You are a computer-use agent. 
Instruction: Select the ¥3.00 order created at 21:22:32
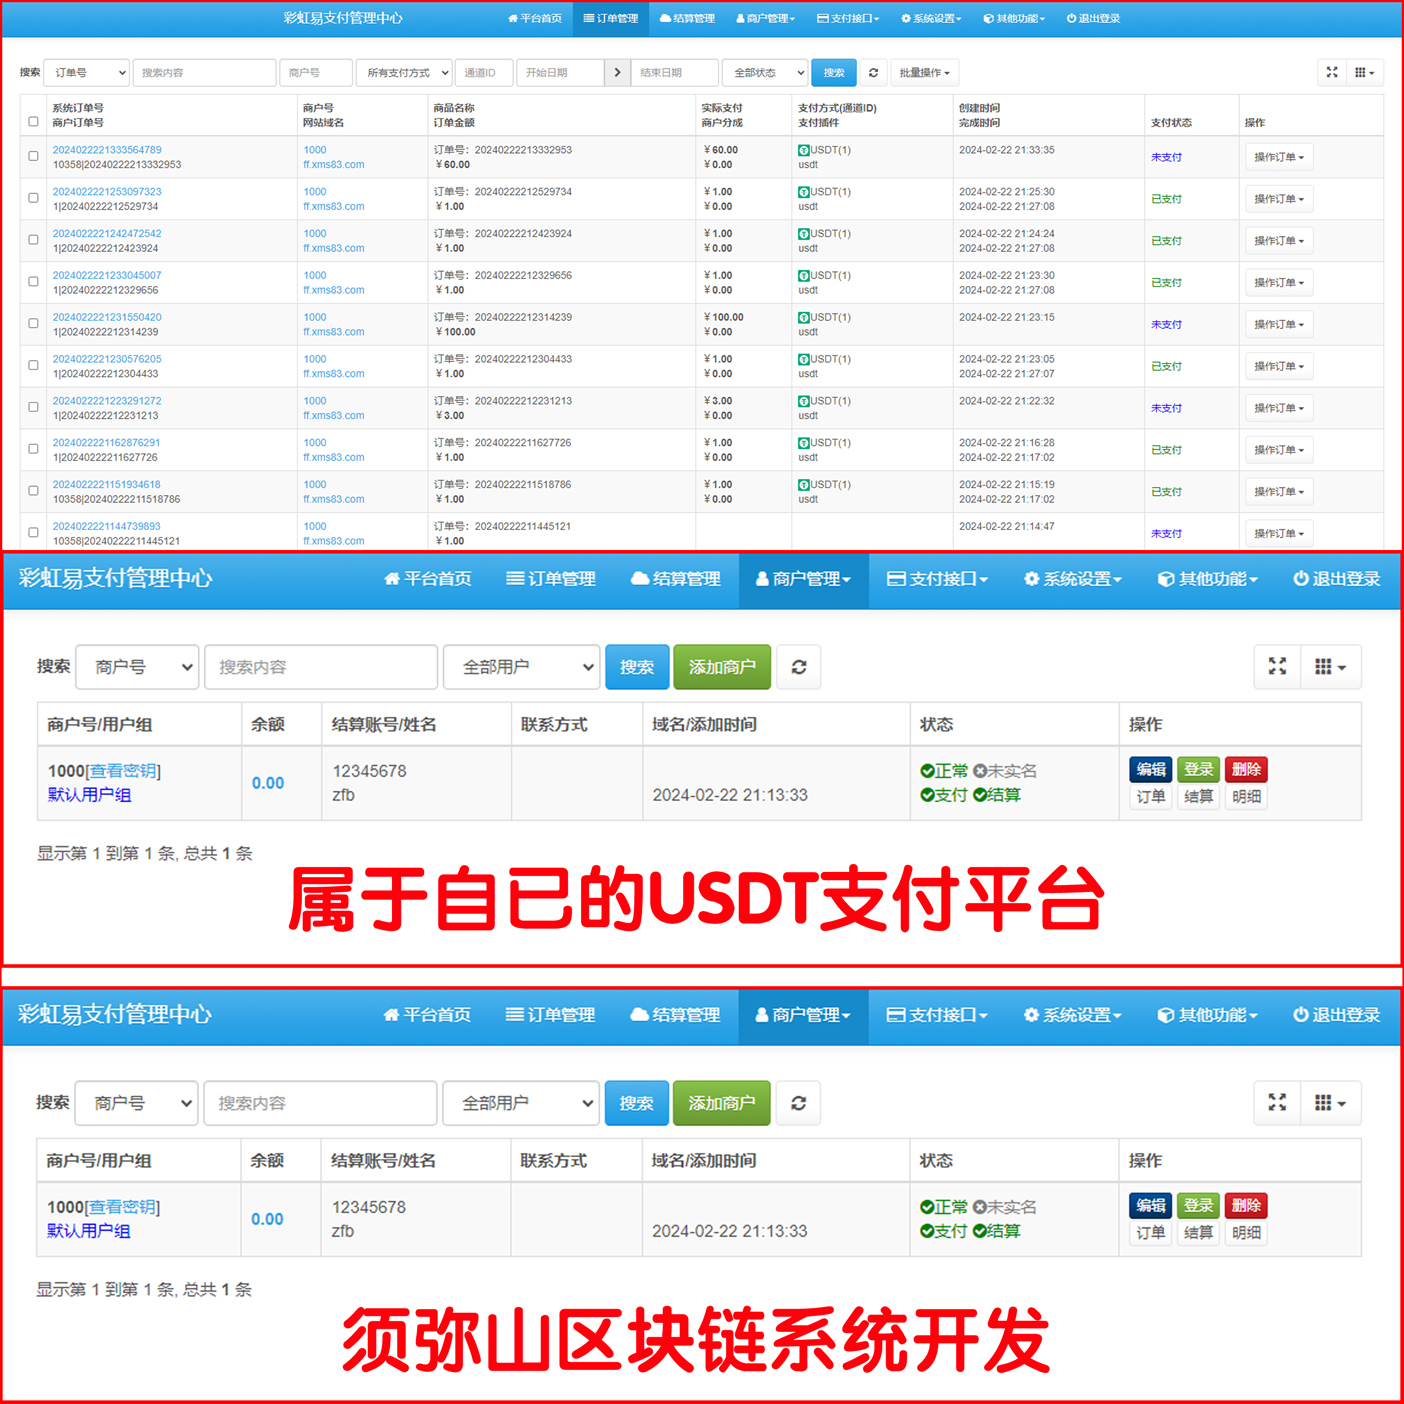33,408
